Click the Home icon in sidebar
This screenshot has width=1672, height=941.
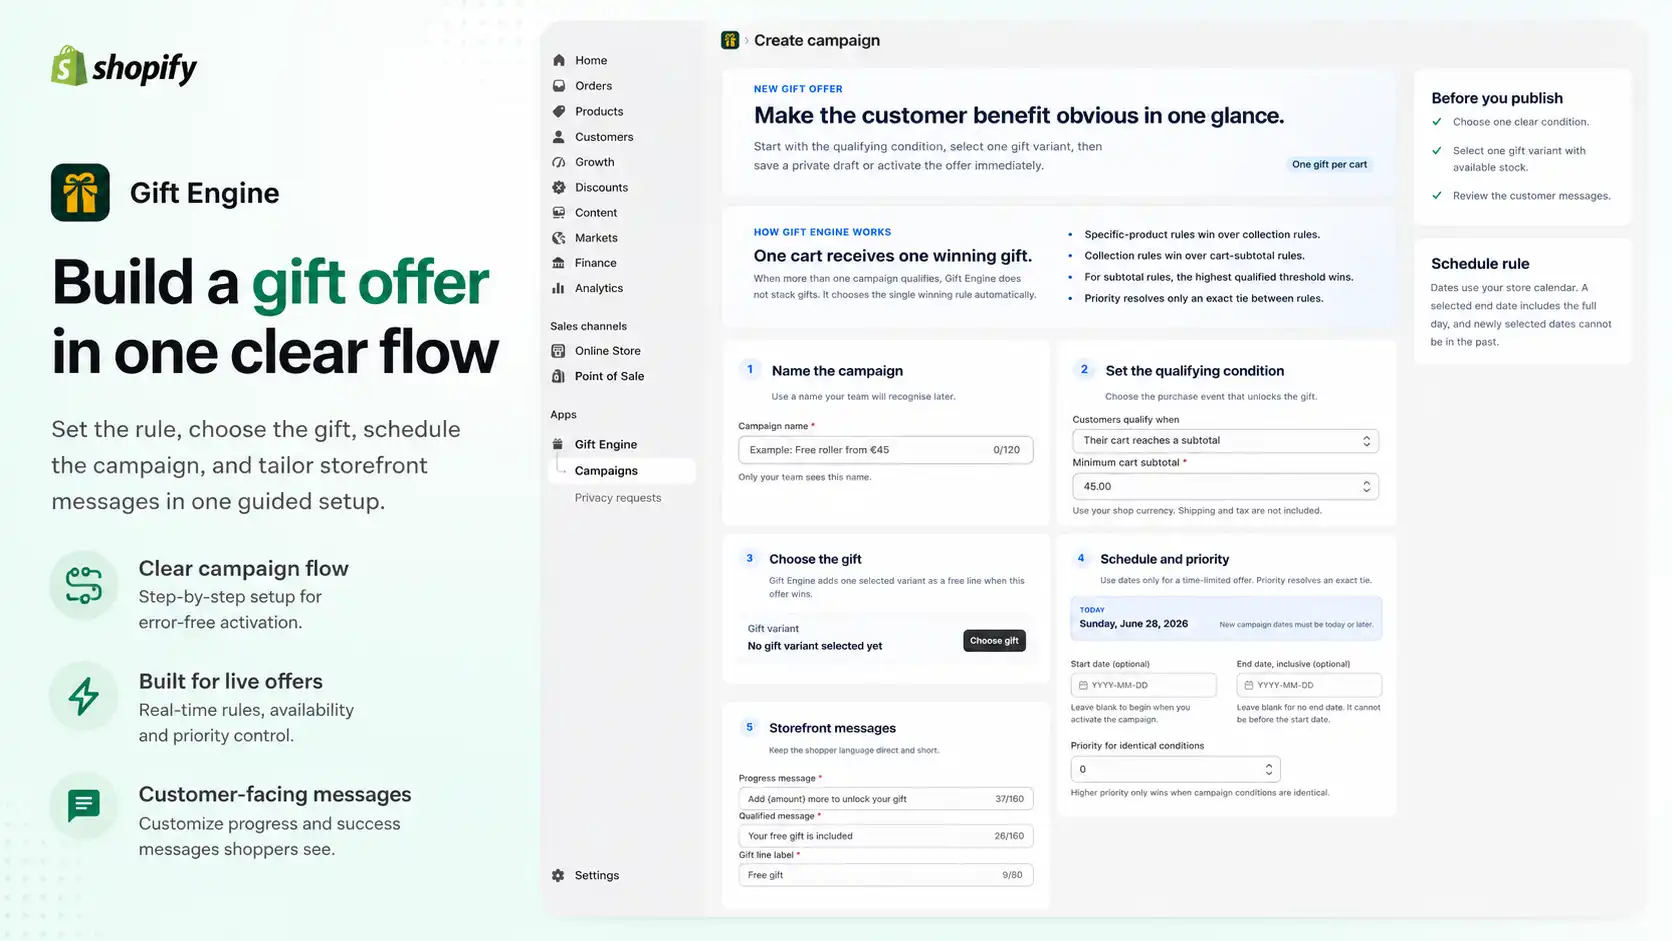(x=559, y=60)
